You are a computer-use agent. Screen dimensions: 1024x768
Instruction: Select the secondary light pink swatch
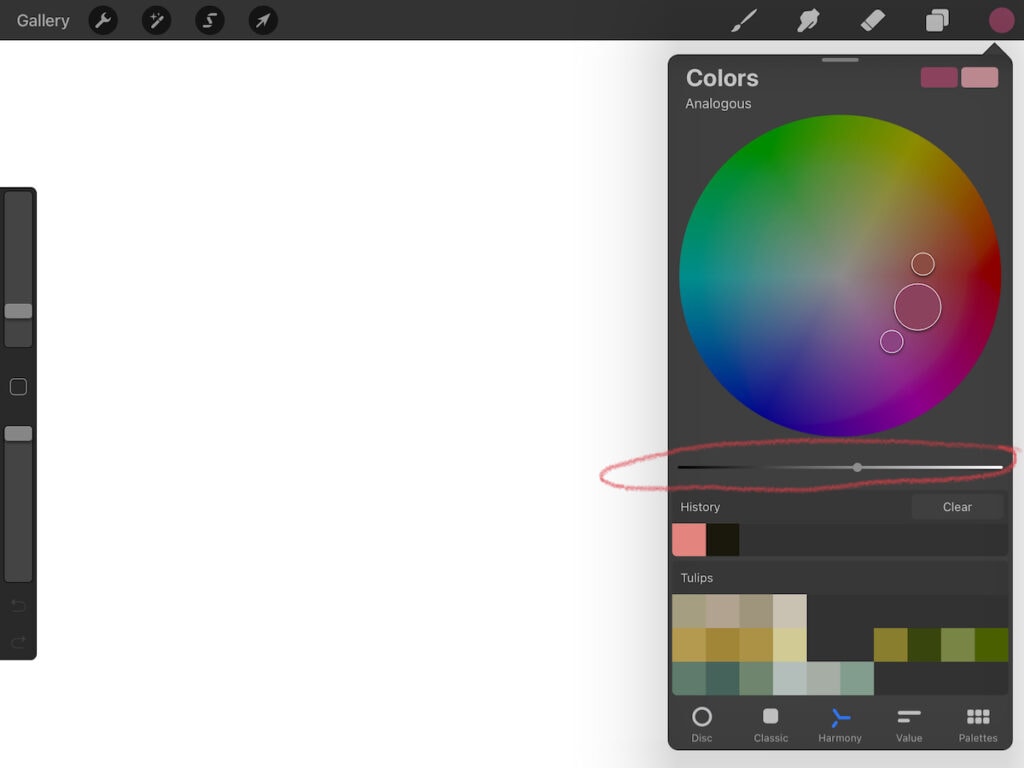(979, 77)
